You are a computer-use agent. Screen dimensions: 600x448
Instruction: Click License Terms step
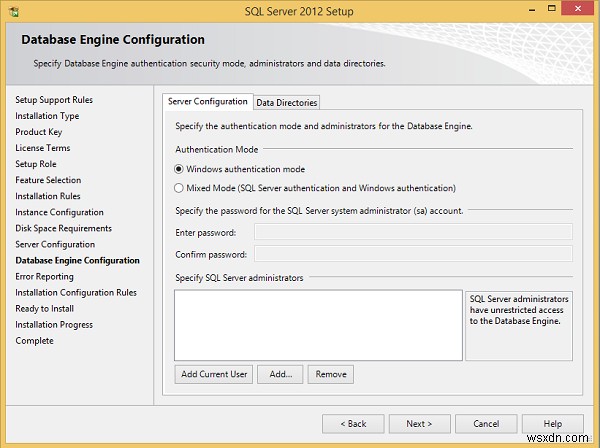click(42, 148)
